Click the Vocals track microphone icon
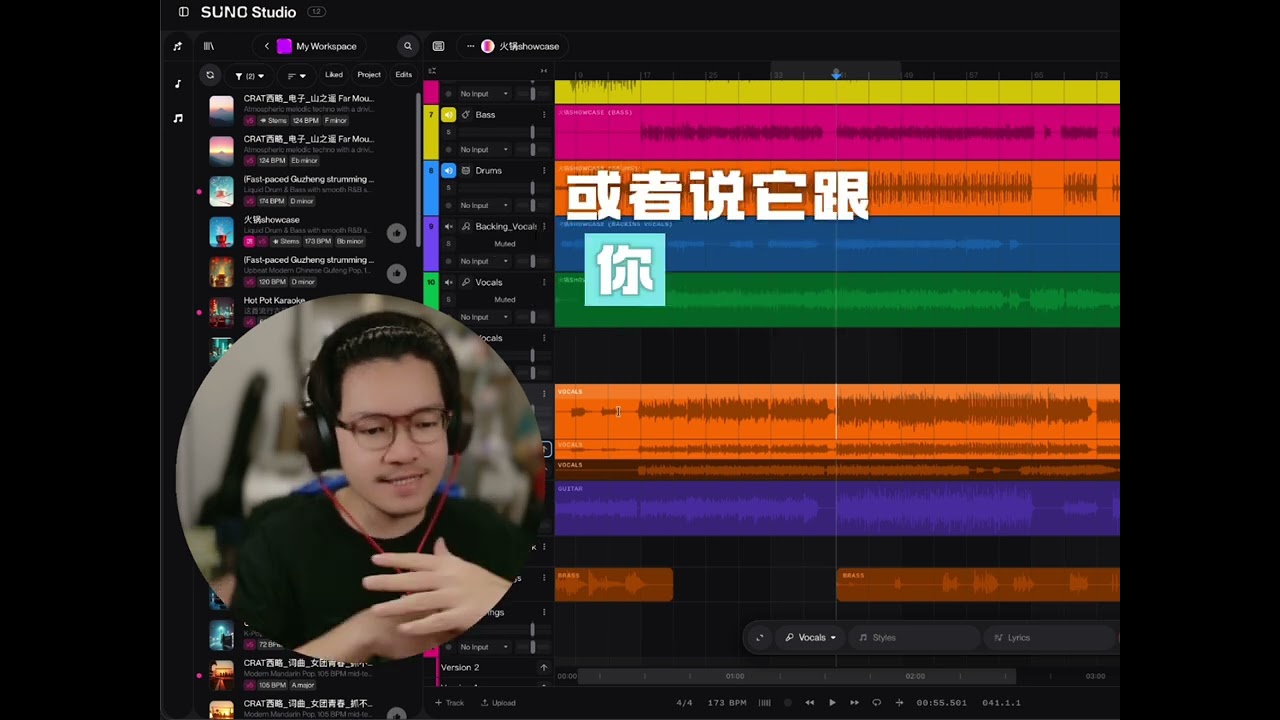 pos(466,283)
